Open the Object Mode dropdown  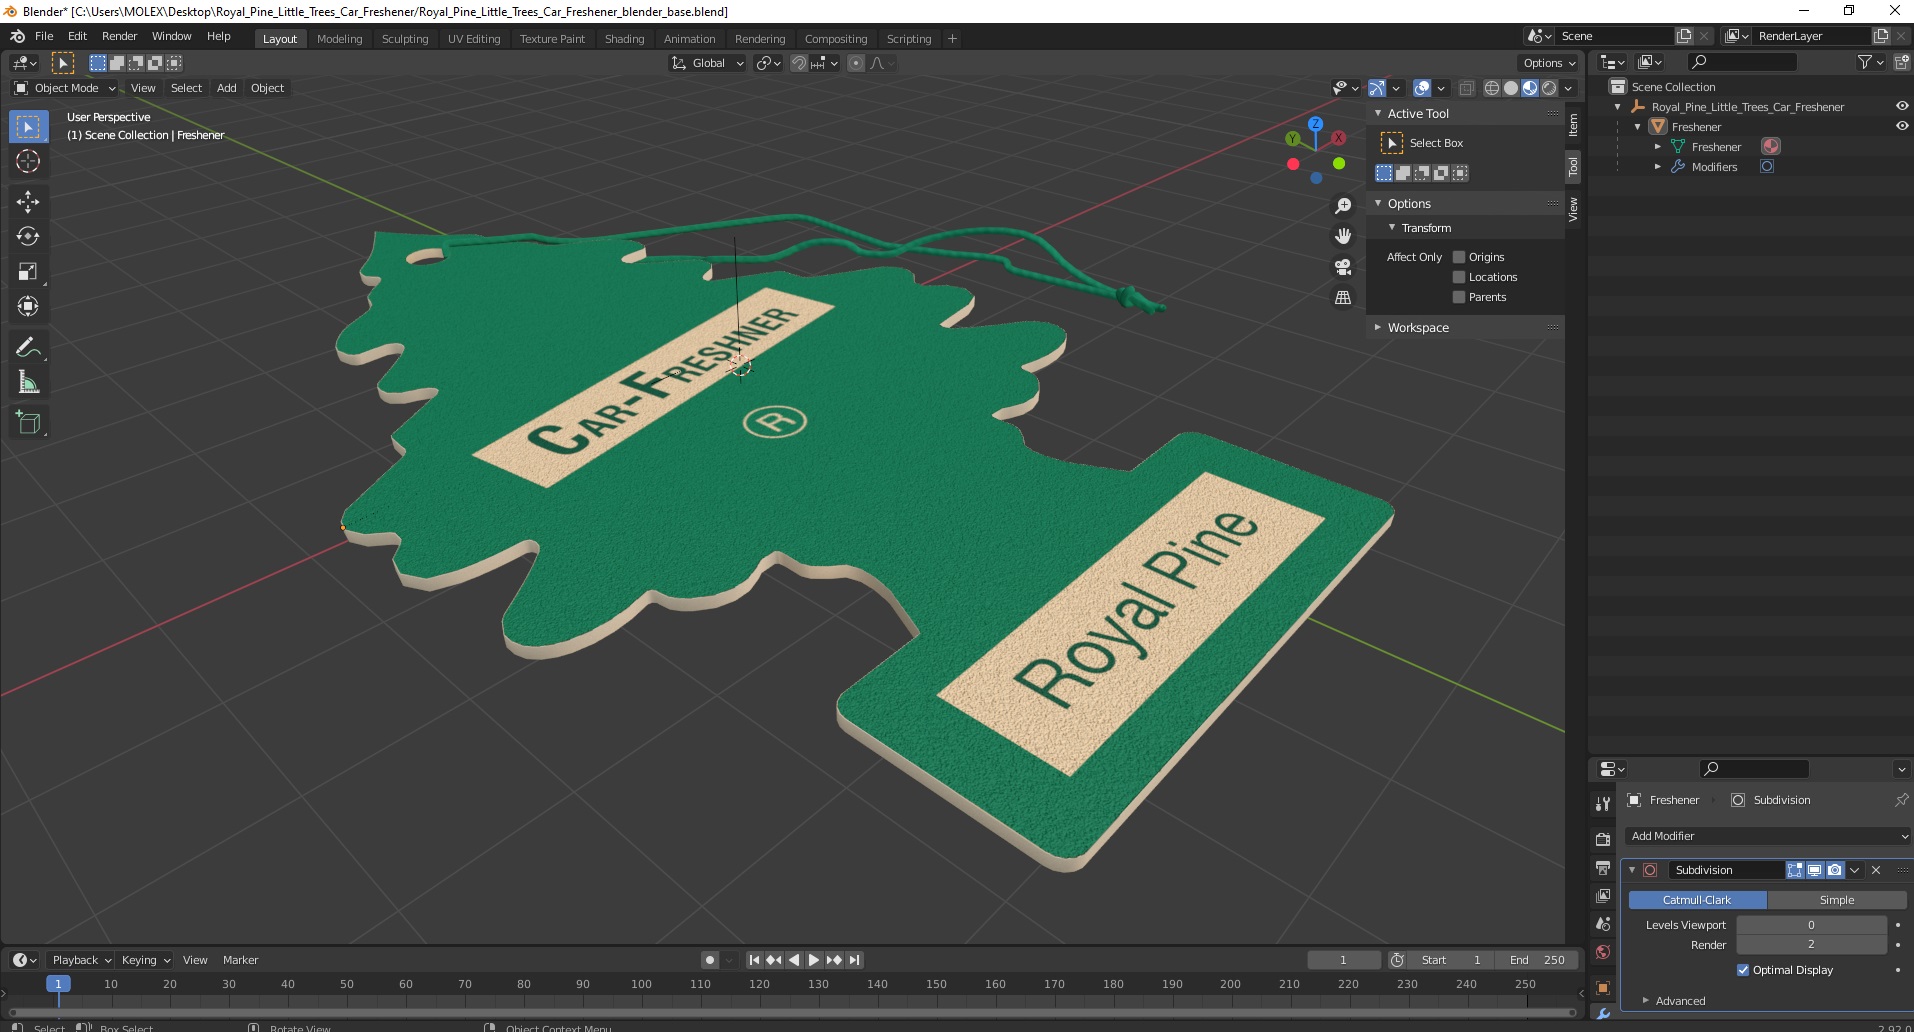point(65,88)
